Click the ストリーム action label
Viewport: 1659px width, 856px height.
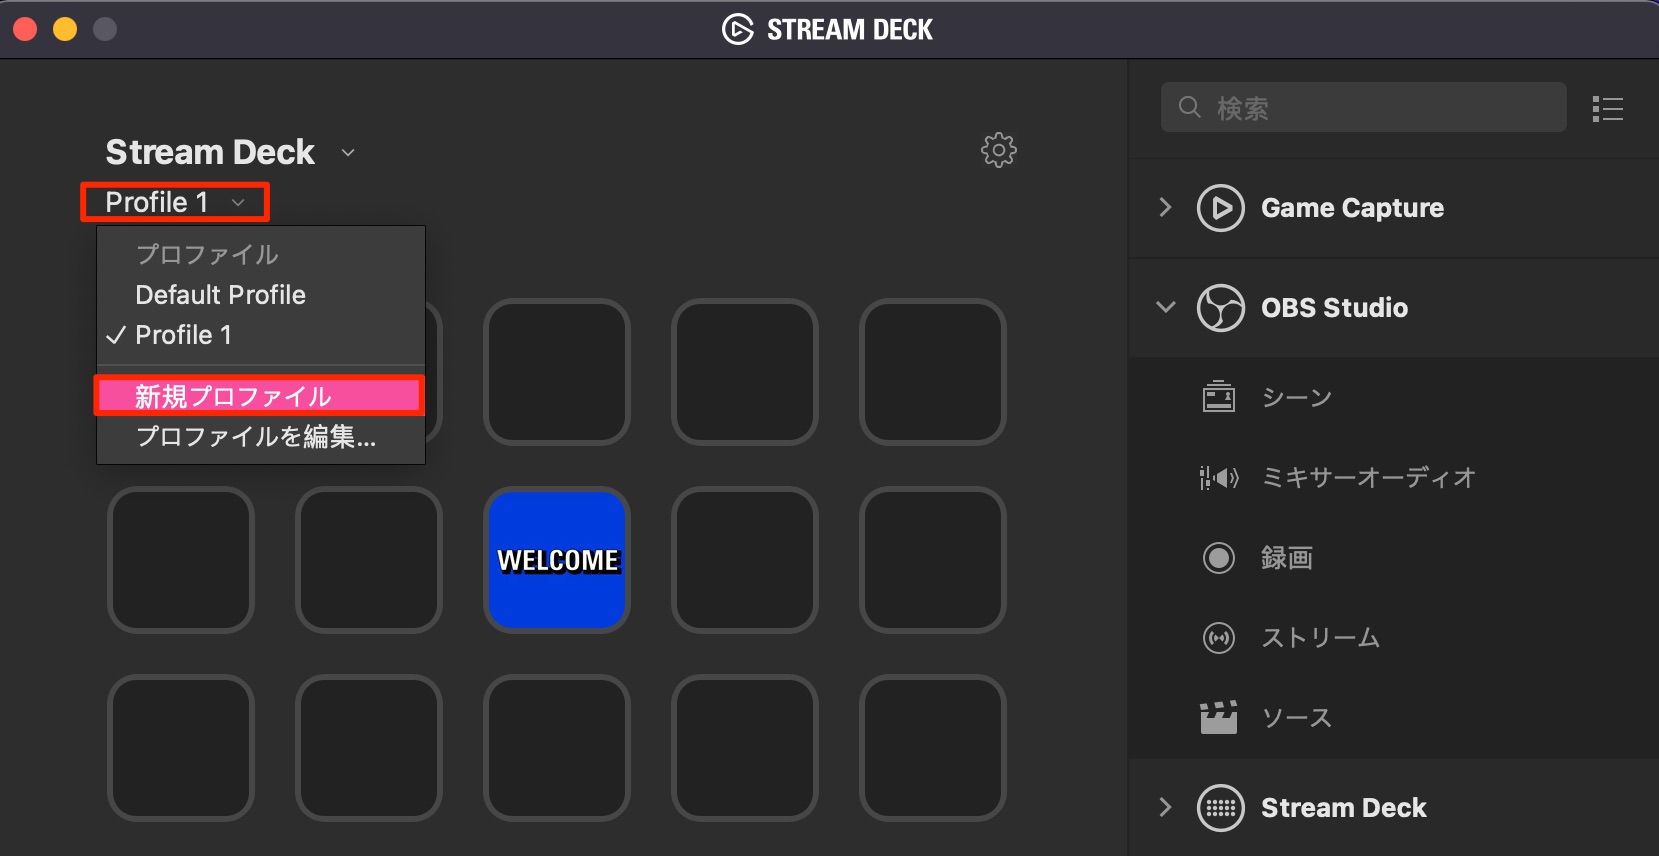[x=1320, y=638]
